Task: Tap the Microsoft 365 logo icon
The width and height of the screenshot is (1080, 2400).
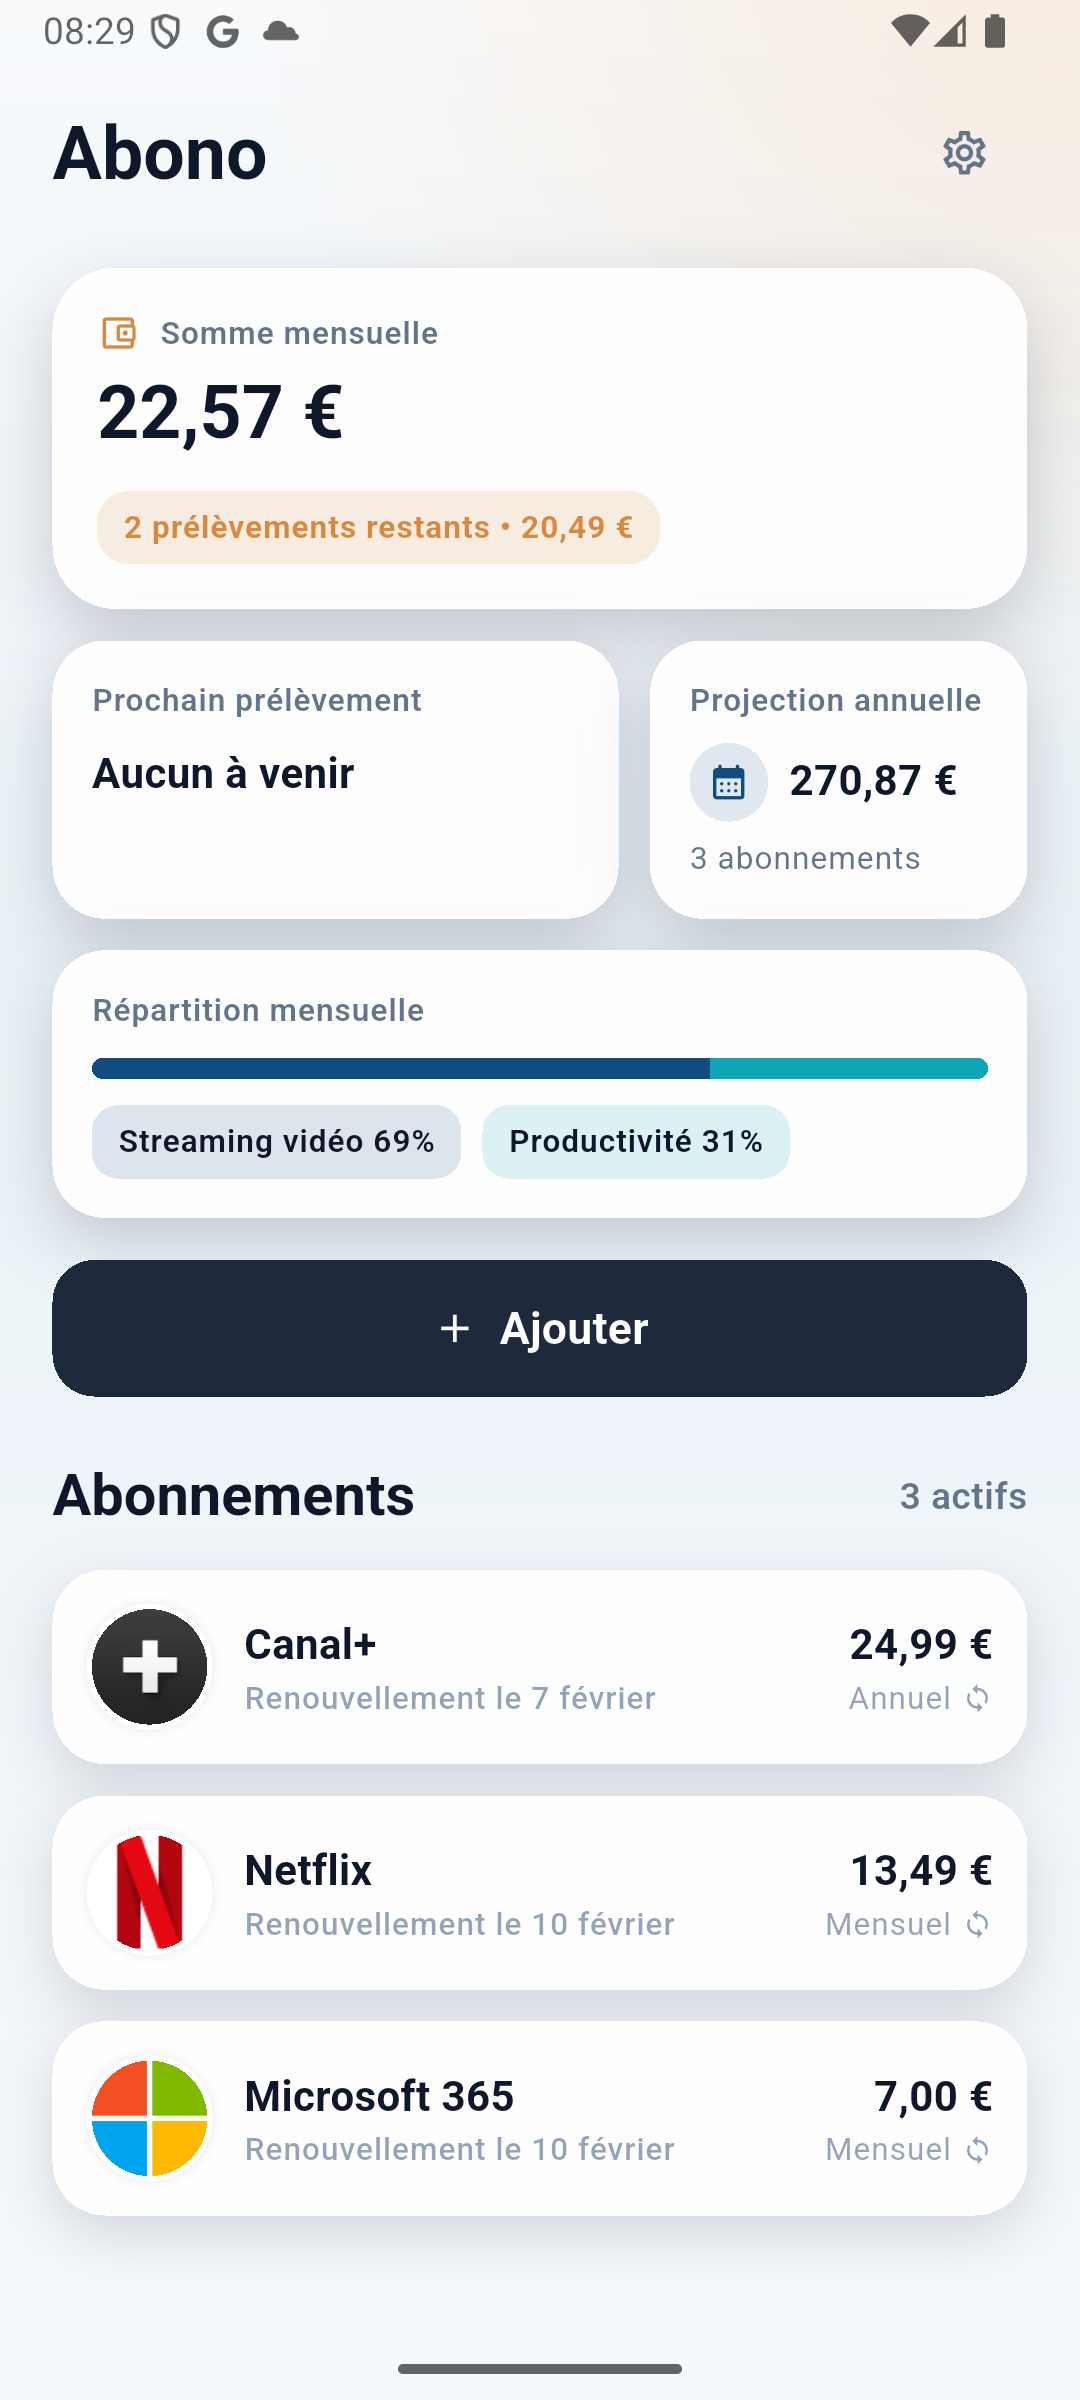Action: tap(150, 2118)
